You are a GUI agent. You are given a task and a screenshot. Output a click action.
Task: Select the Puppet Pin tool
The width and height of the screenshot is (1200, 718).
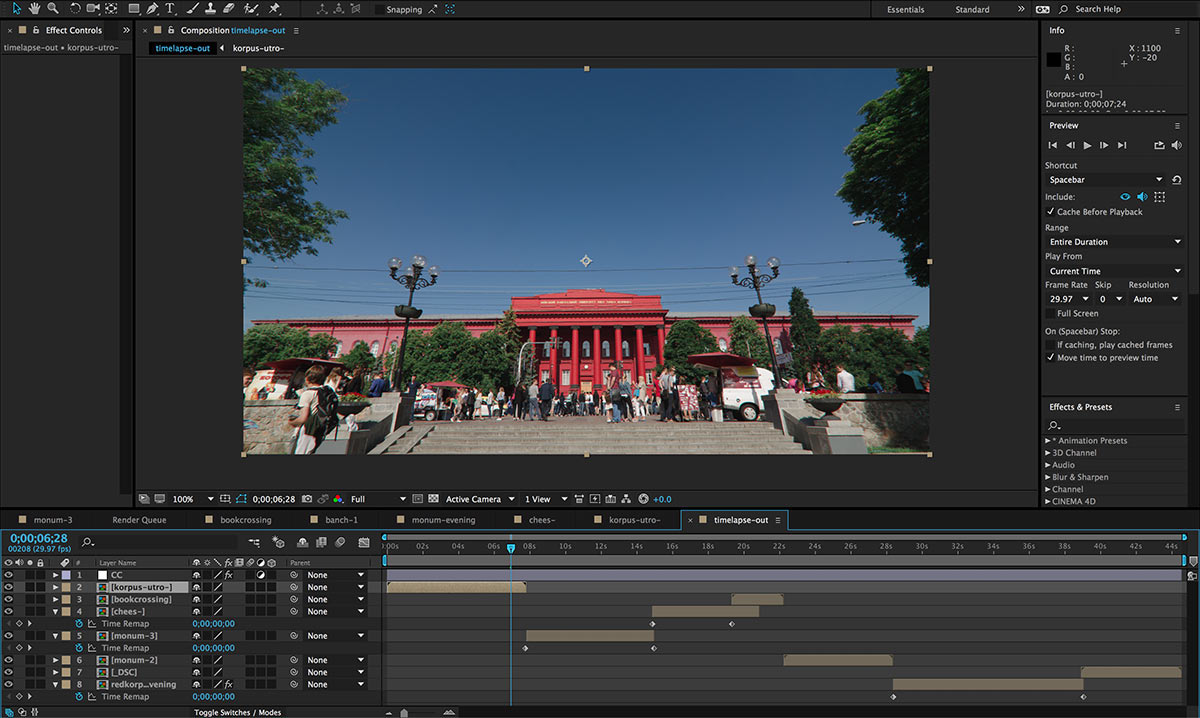[x=275, y=9]
